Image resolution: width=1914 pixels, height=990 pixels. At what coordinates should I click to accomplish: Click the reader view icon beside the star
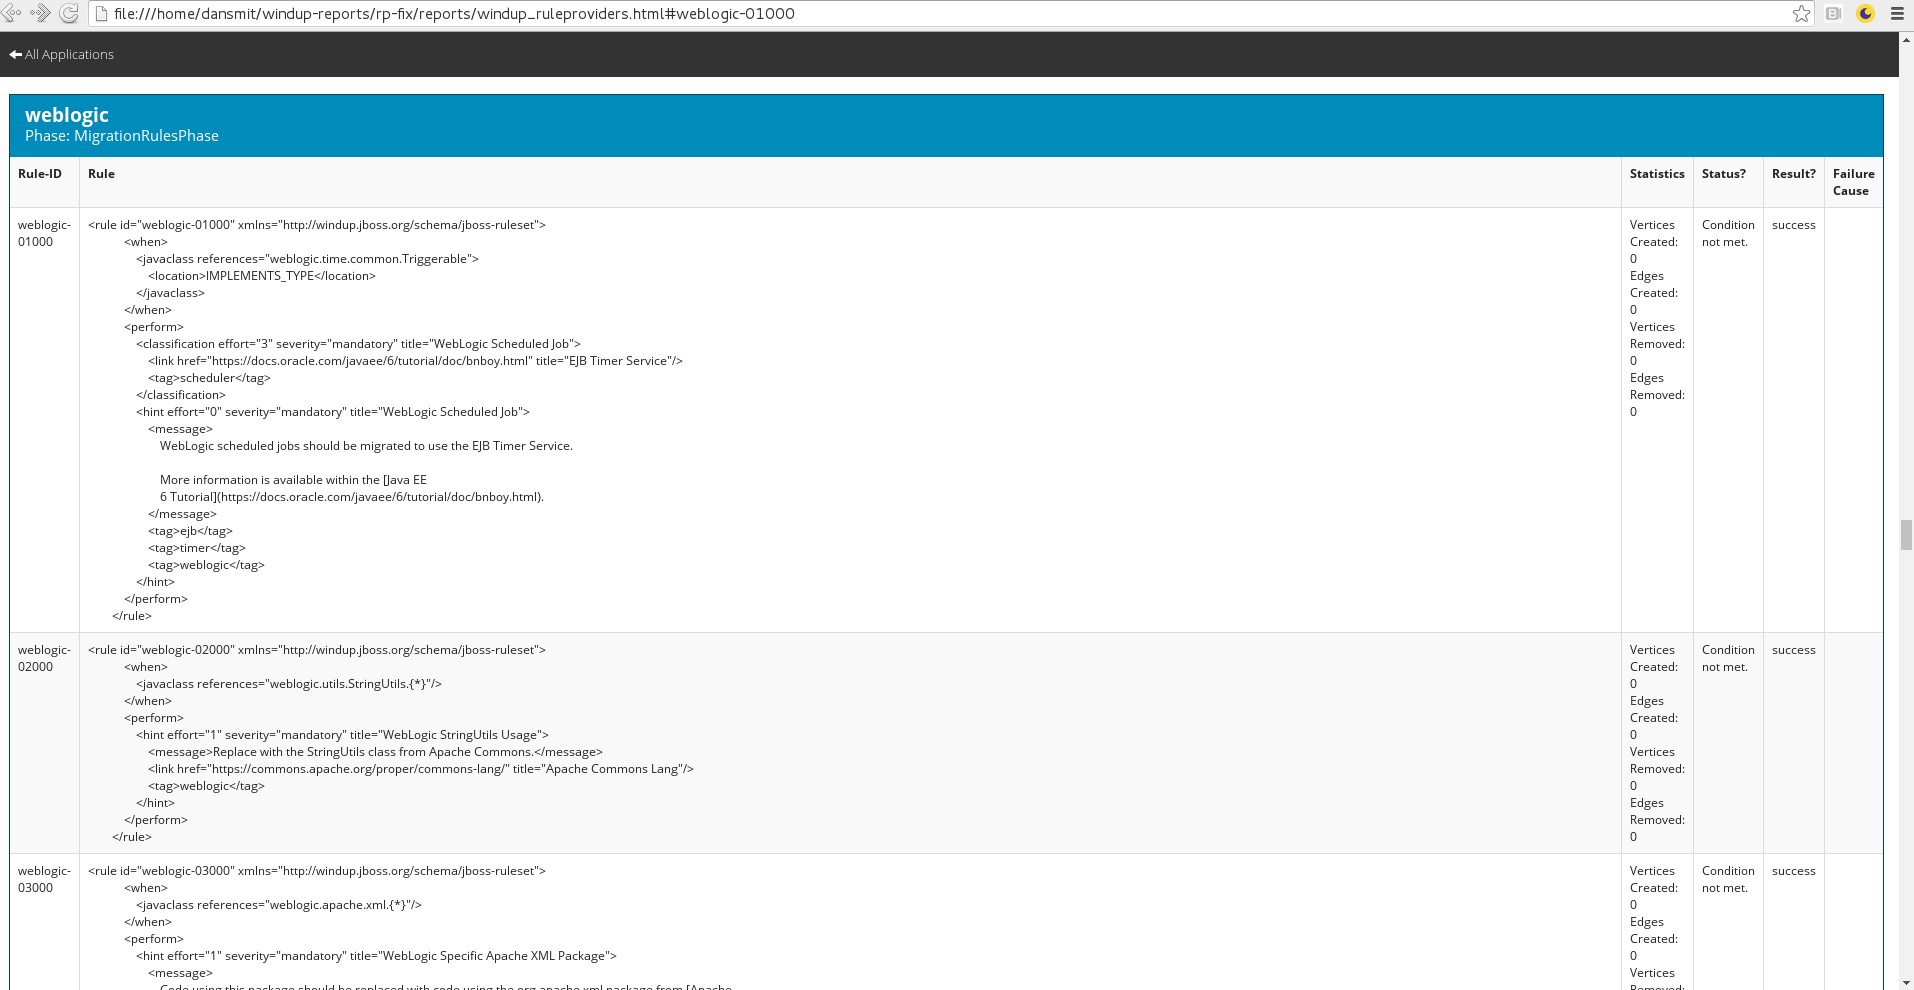coord(1833,13)
